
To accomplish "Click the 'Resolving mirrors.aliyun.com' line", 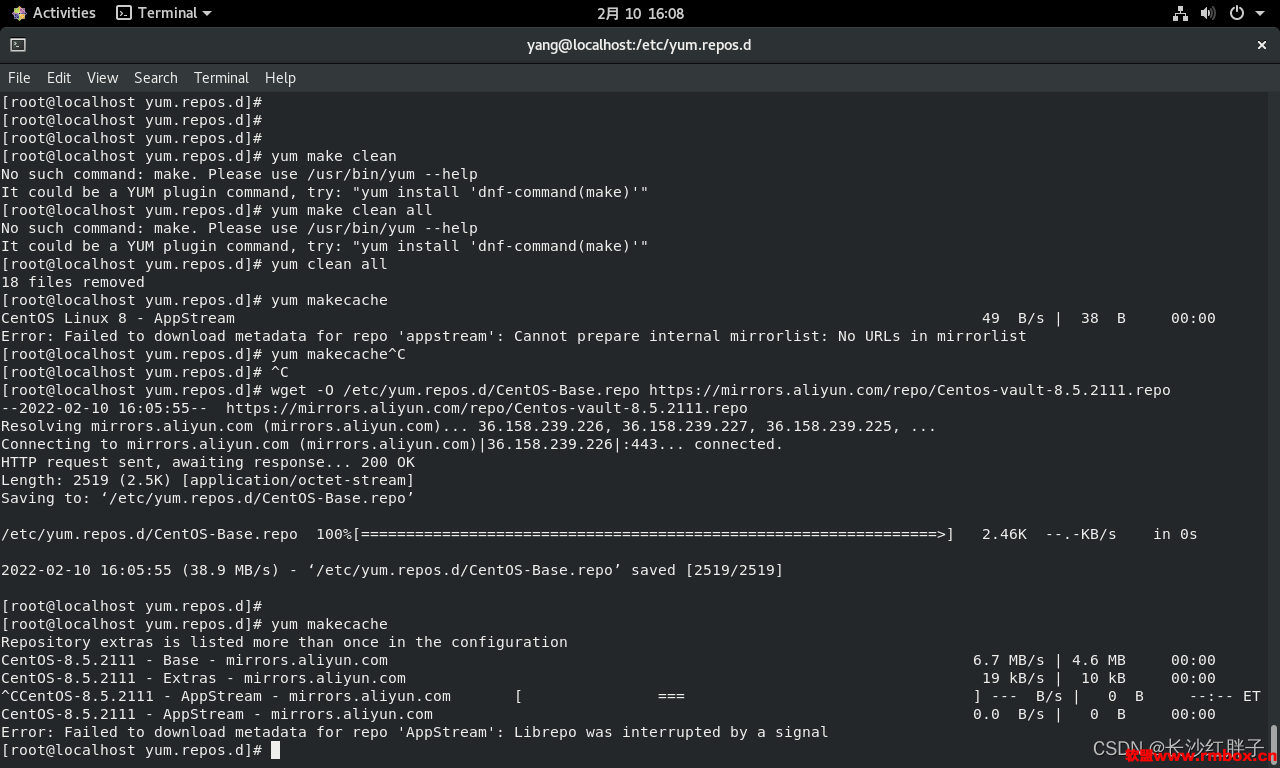I will coord(469,426).
